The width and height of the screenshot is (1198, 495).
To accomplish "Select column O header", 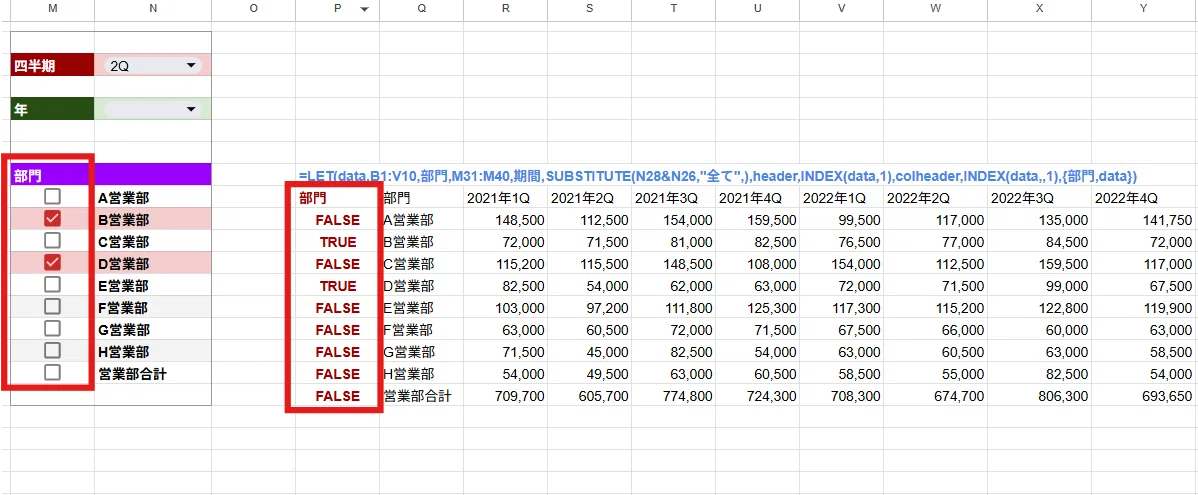I will coord(253,8).
